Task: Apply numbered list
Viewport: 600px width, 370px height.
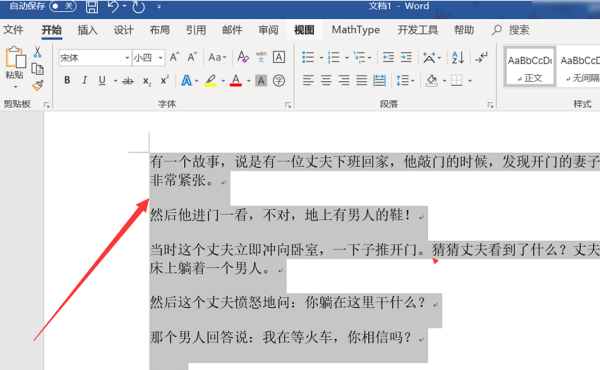Action: point(334,57)
